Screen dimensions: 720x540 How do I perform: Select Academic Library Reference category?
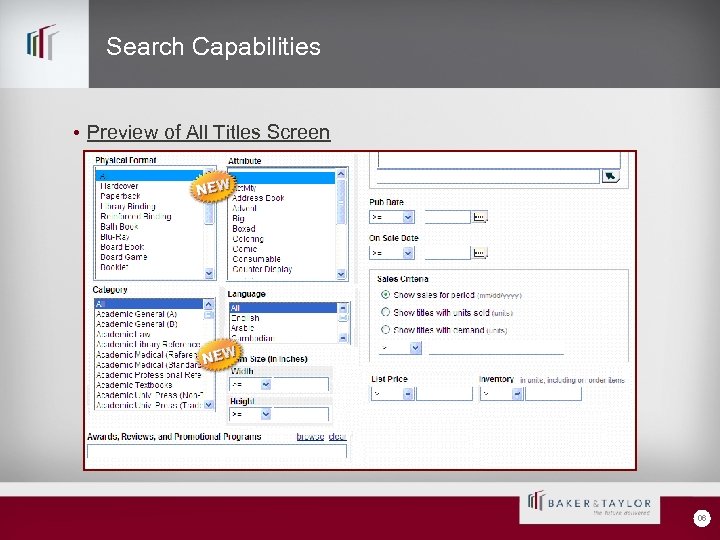[x=148, y=344]
